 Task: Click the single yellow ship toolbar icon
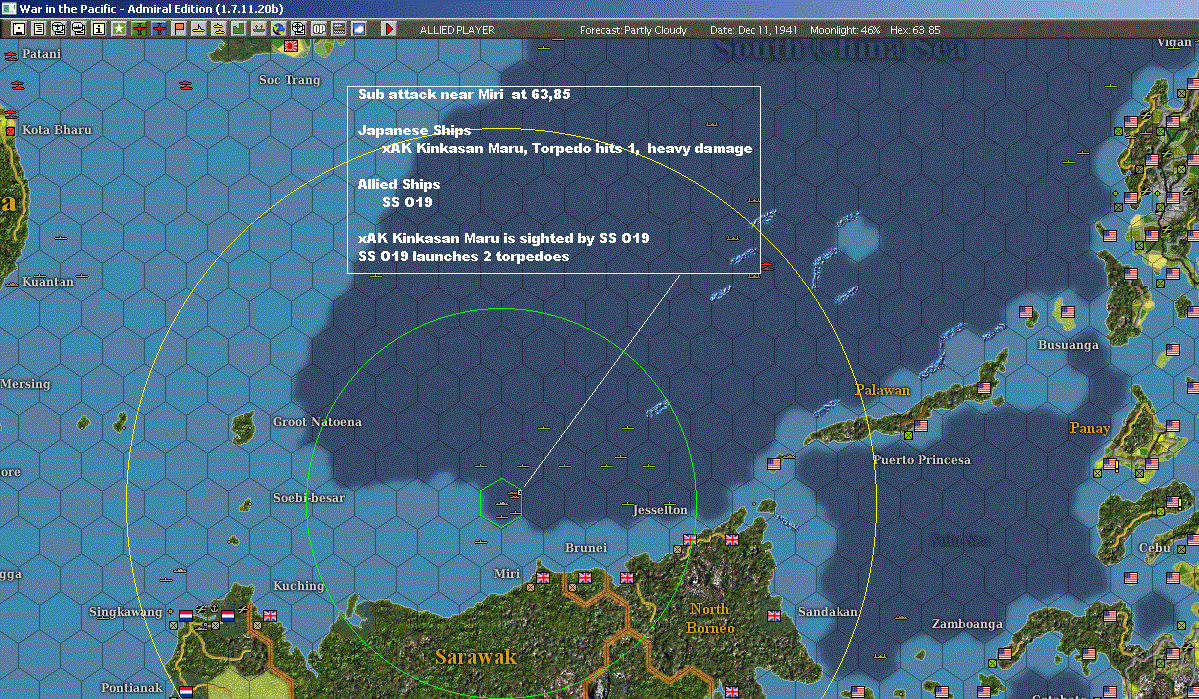[x=198, y=29]
